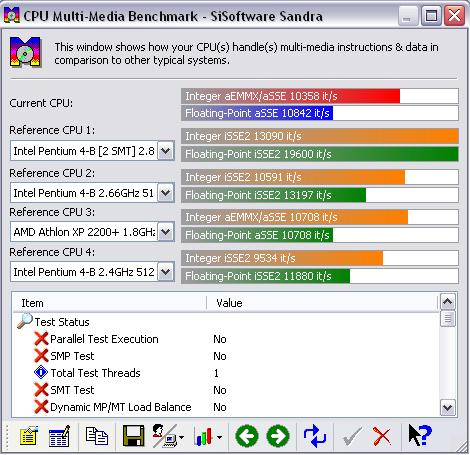This screenshot has width=470, height=455.
Task: Click the blue refresh arrows icon
Action: click(x=315, y=436)
